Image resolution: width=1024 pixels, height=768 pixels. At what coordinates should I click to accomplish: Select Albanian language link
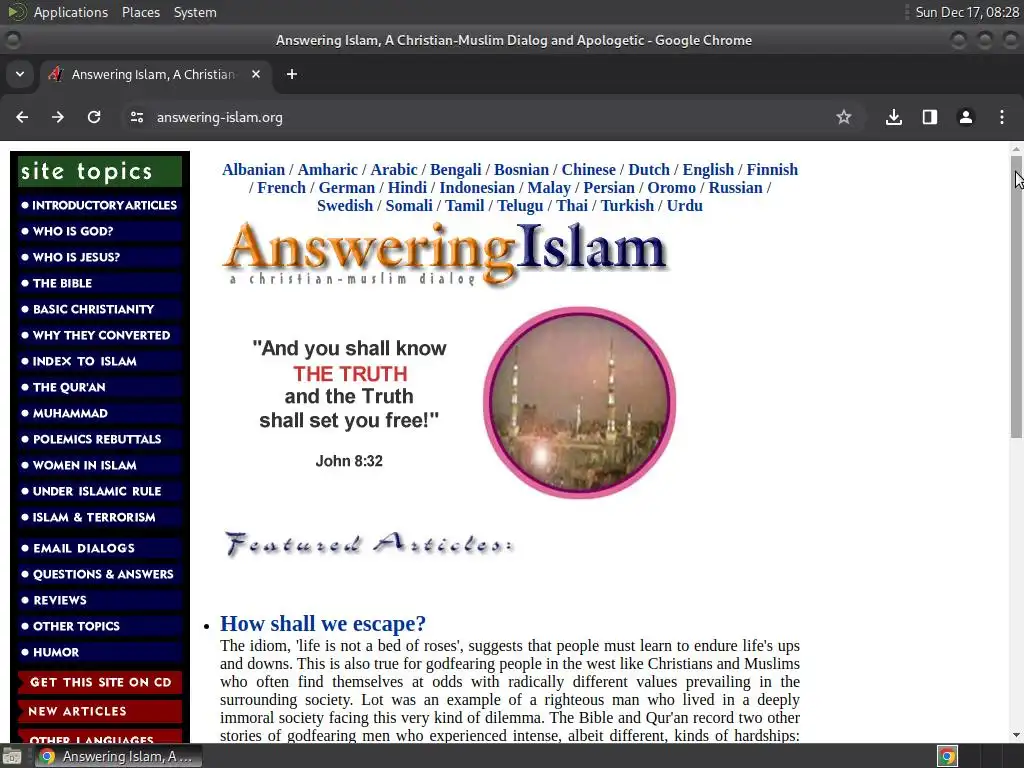coord(253,169)
